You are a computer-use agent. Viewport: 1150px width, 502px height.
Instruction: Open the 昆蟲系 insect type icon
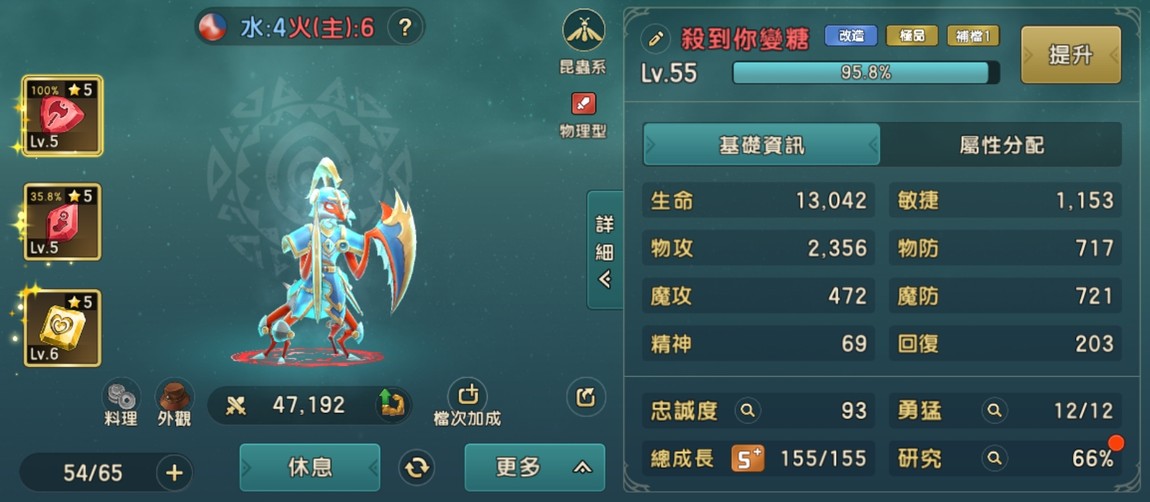point(584,31)
